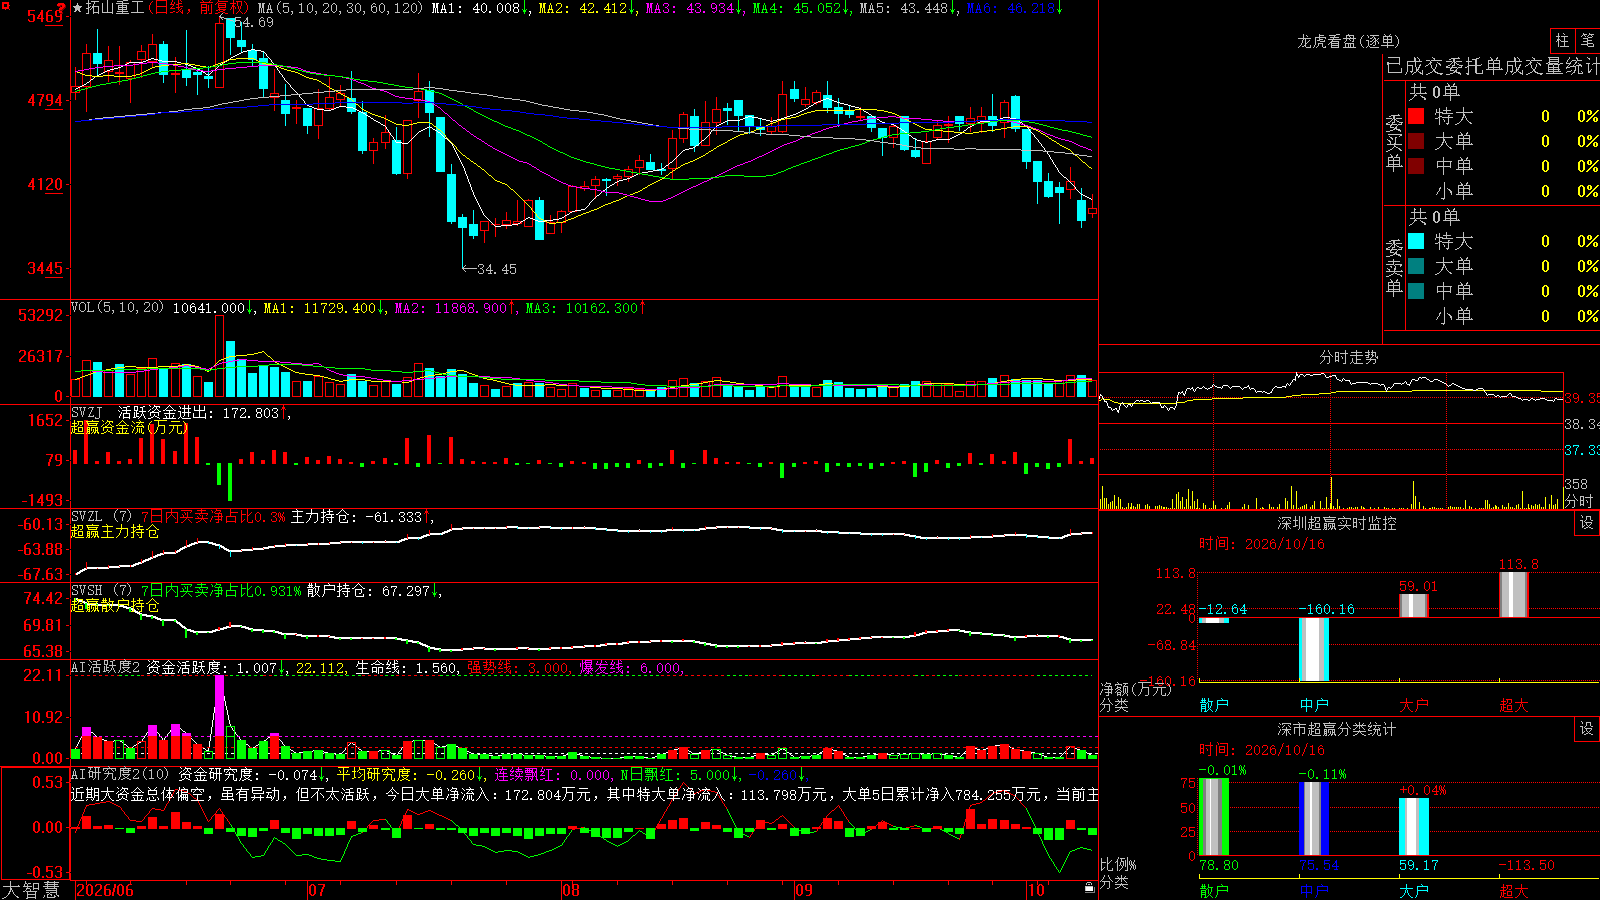Switch Dragon-Tiger panel to 柱 bar view

1562,41
